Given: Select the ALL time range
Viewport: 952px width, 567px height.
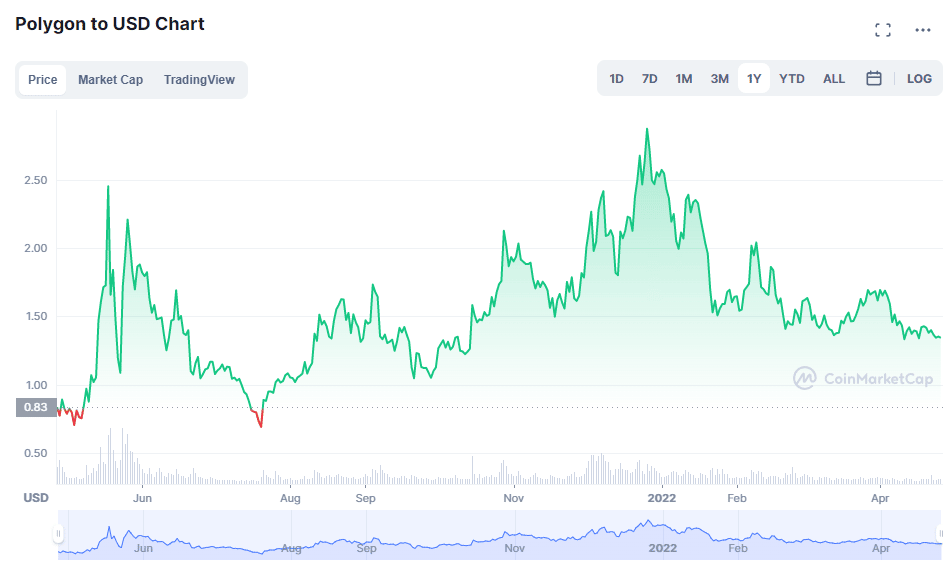Looking at the screenshot, I should tap(834, 79).
